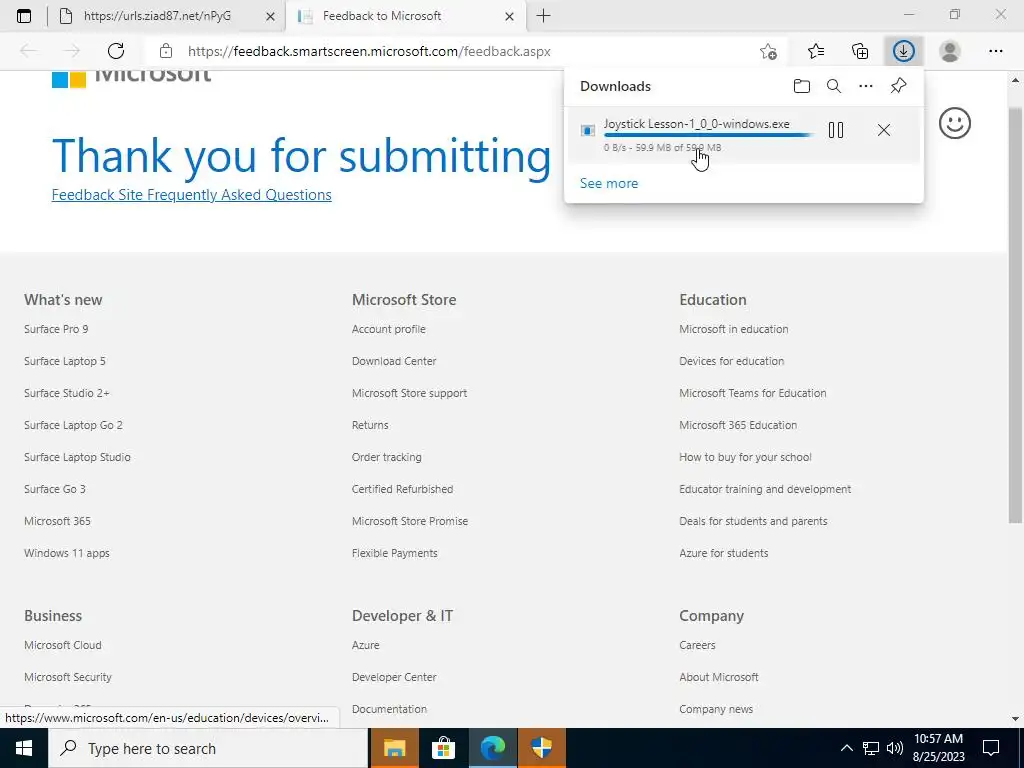Pin the Downloads panel
Image resolution: width=1024 pixels, height=768 pixels.
[x=898, y=86]
